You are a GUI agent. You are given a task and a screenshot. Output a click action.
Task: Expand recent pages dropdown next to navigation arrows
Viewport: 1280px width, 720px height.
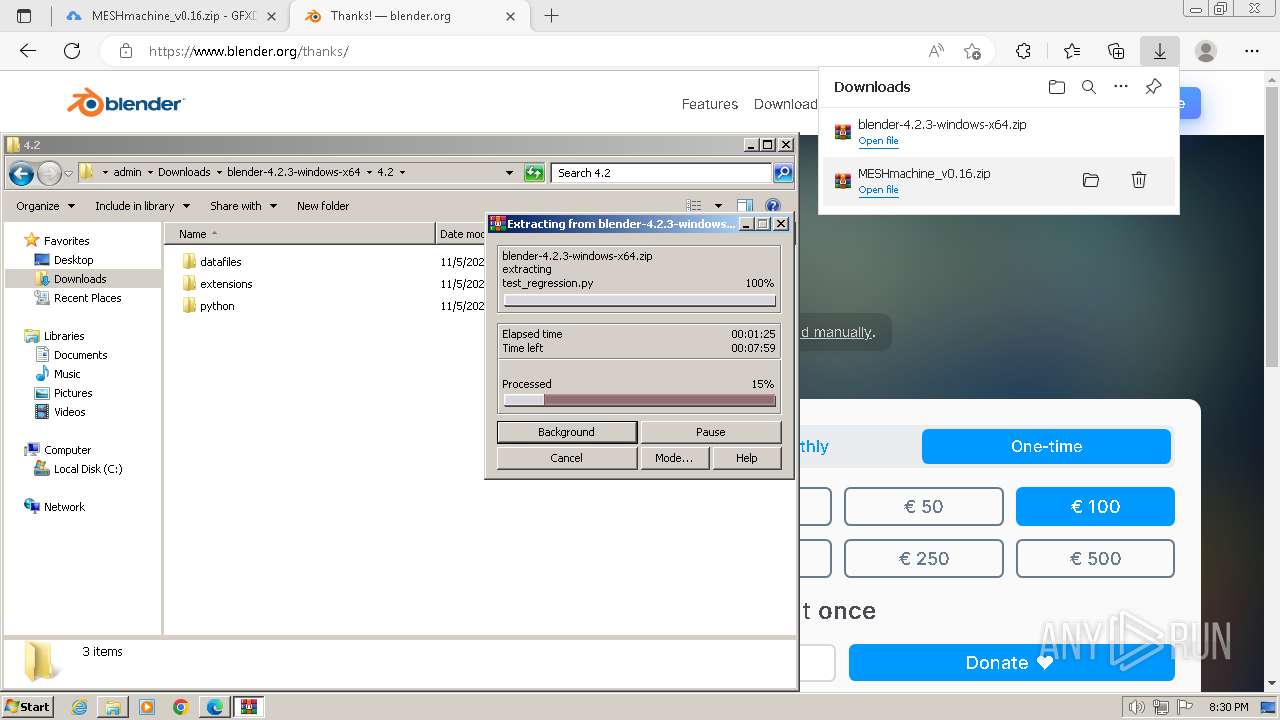[x=68, y=174]
